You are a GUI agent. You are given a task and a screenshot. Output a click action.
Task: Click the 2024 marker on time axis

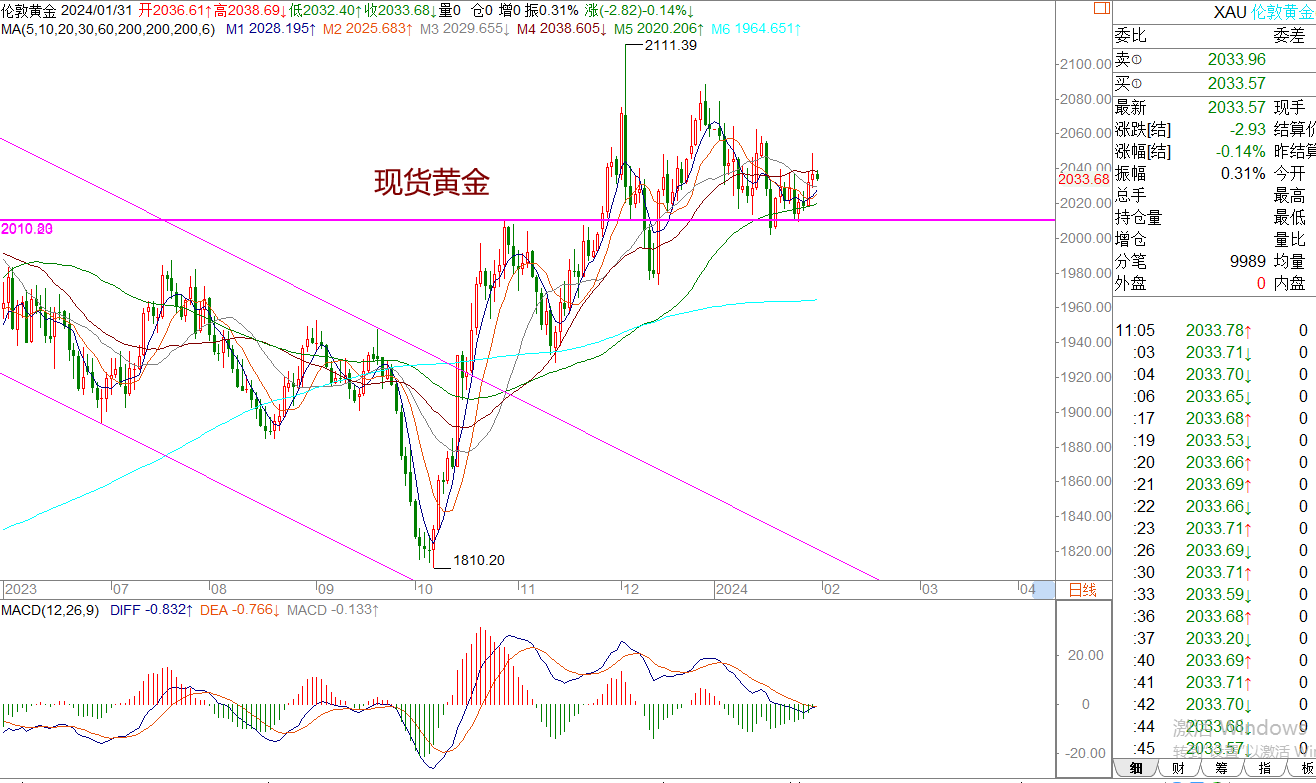pos(732,590)
